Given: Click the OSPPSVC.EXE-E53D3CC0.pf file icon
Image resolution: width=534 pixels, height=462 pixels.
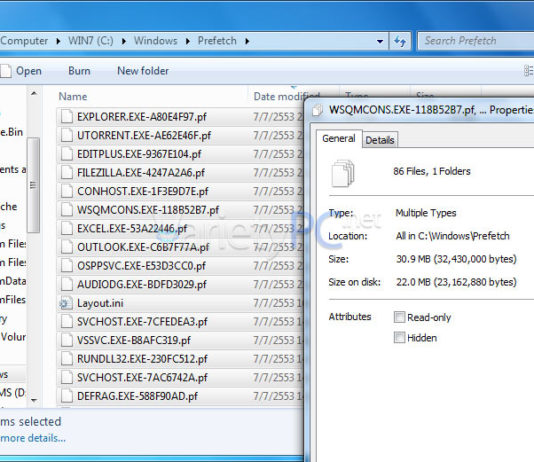Looking at the screenshot, I should [x=67, y=266].
